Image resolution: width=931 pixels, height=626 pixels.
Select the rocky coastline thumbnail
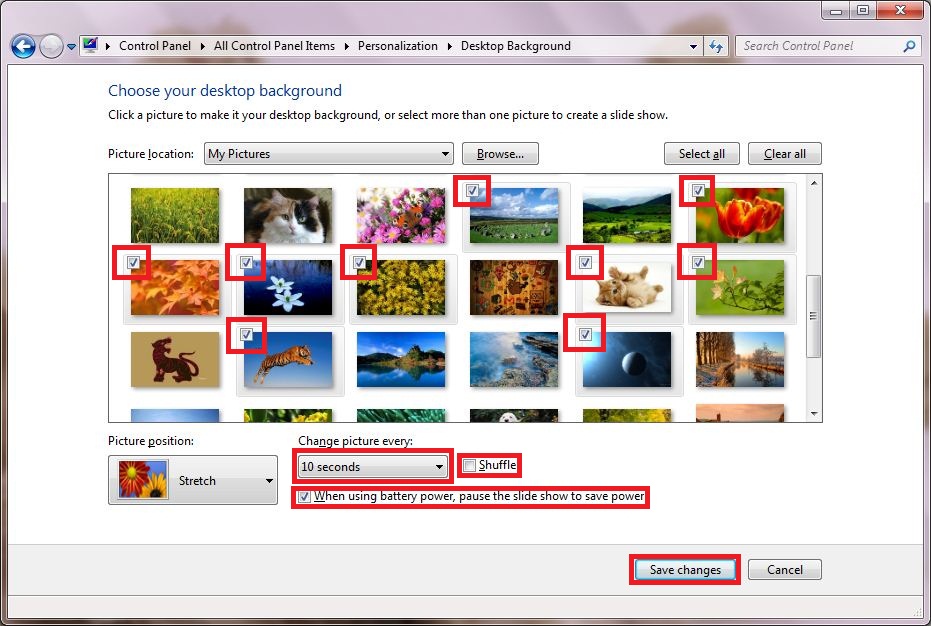point(514,359)
